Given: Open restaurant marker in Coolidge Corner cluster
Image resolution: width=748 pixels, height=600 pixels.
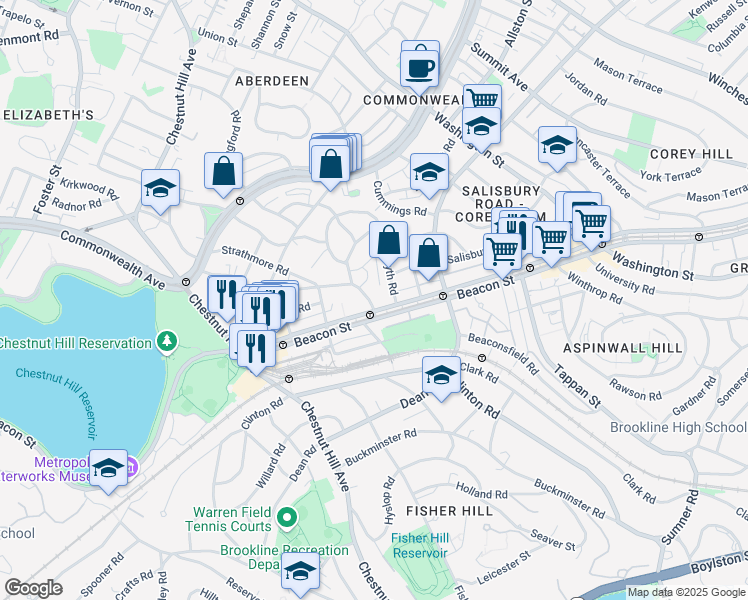Looking at the screenshot, I should (519, 231).
